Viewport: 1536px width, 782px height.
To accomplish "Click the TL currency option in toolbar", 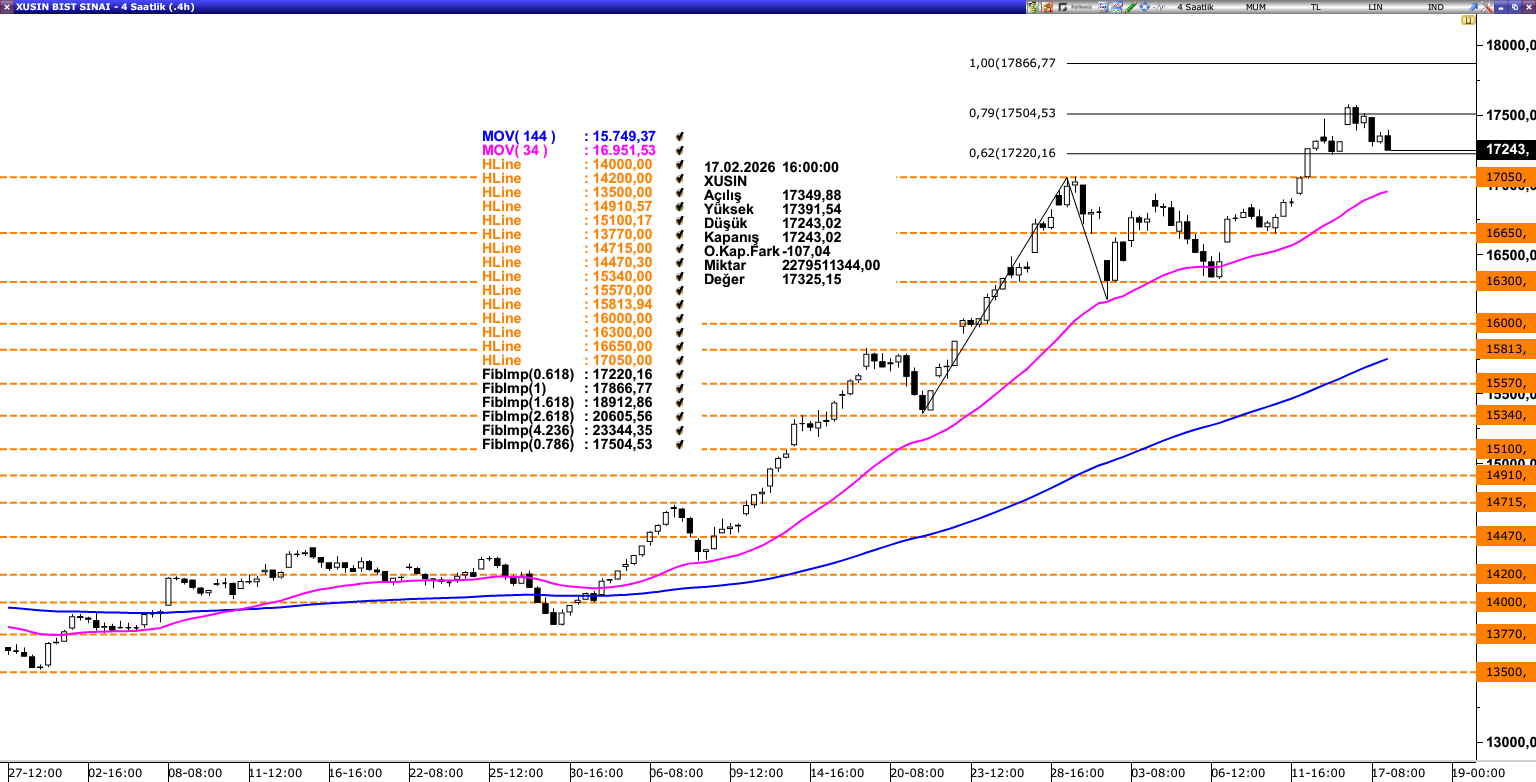I will (1315, 7).
